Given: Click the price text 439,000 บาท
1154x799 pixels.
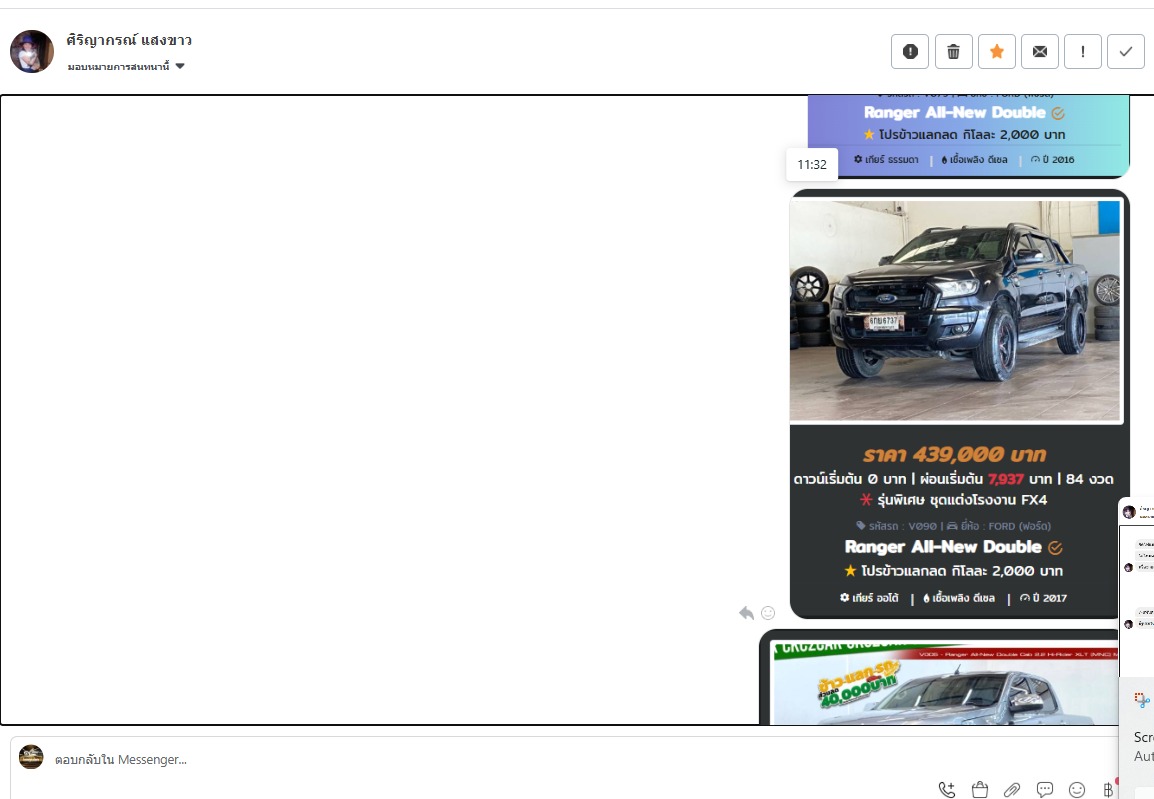Looking at the screenshot, I should coord(955,454).
